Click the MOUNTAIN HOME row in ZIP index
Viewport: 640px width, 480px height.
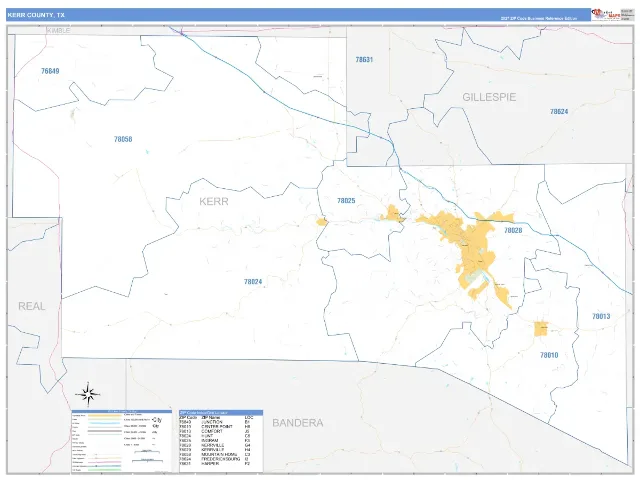click(x=215, y=455)
